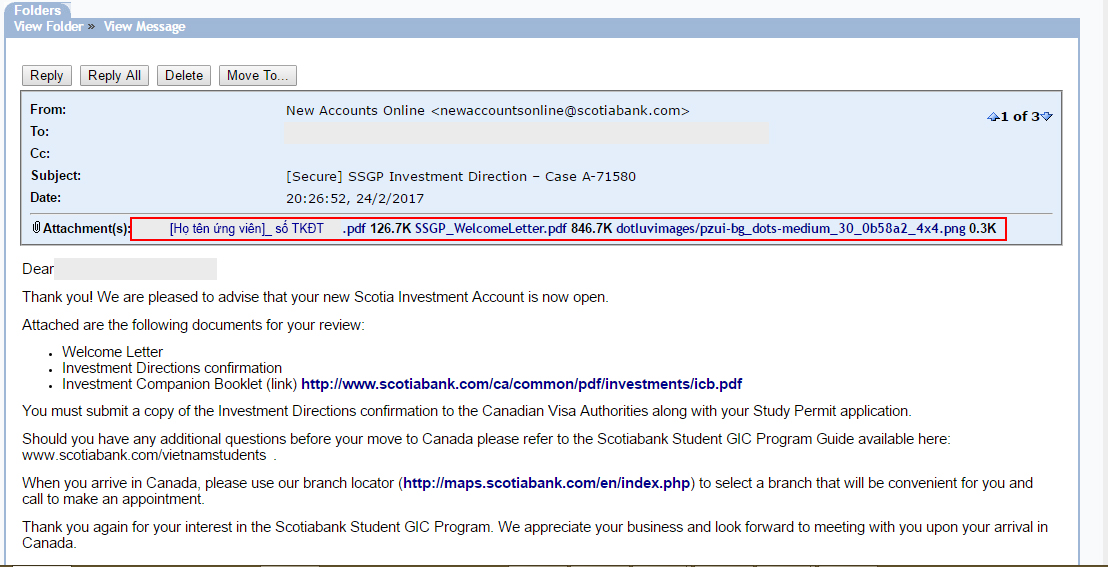Delete the current message
This screenshot has height=567, width=1108.
pyautogui.click(x=184, y=75)
